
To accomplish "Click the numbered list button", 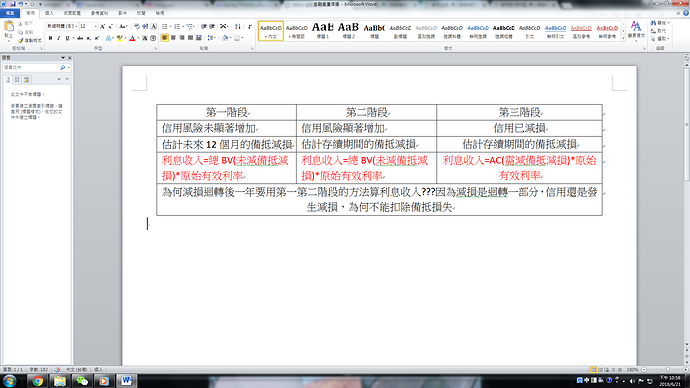I will coord(177,27).
